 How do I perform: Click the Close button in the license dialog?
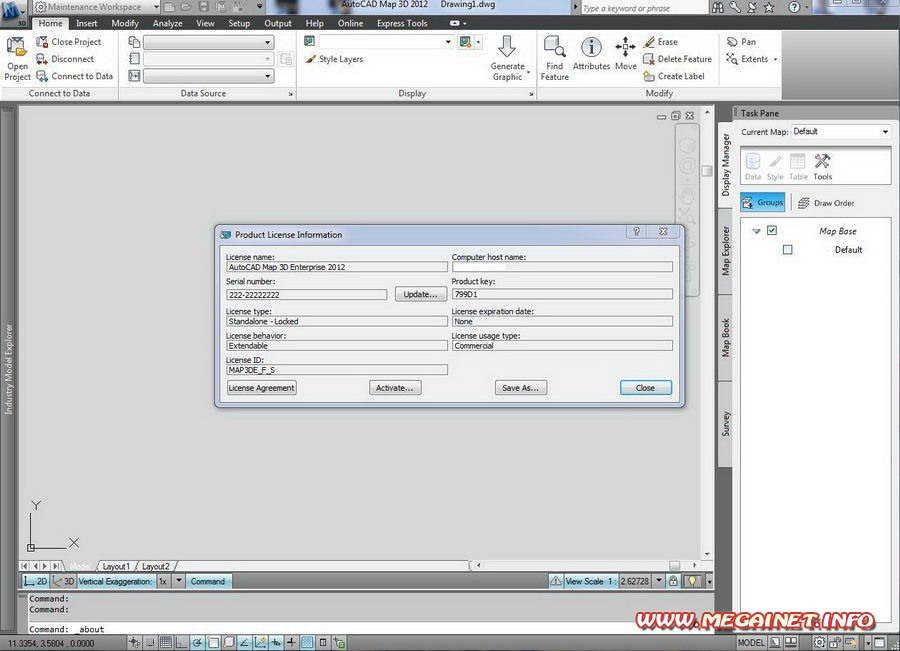tap(645, 388)
